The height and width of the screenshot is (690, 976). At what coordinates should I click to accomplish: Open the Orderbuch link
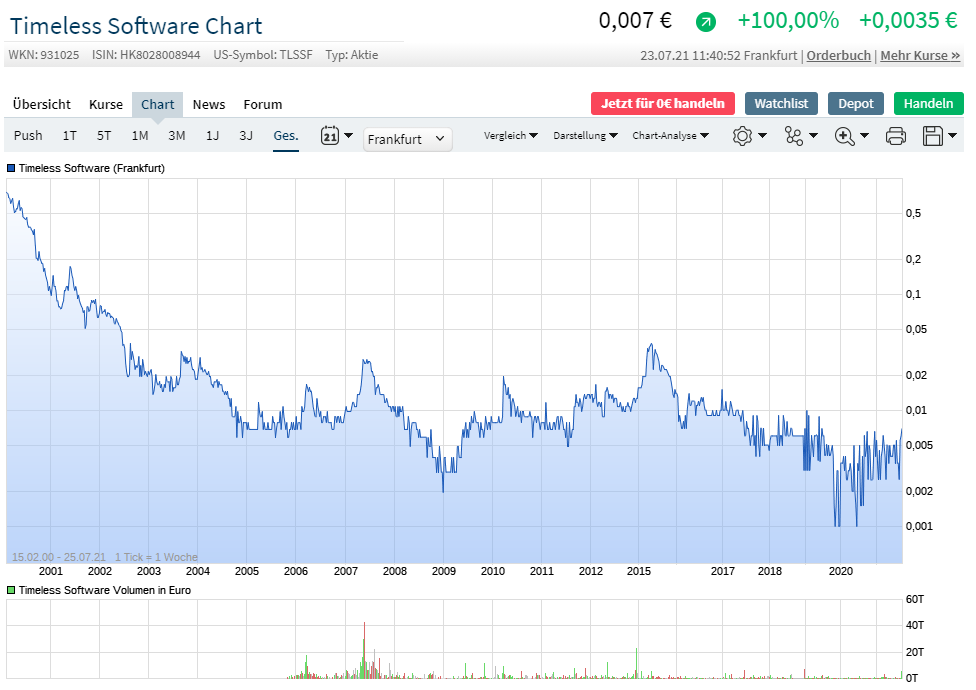tap(838, 56)
